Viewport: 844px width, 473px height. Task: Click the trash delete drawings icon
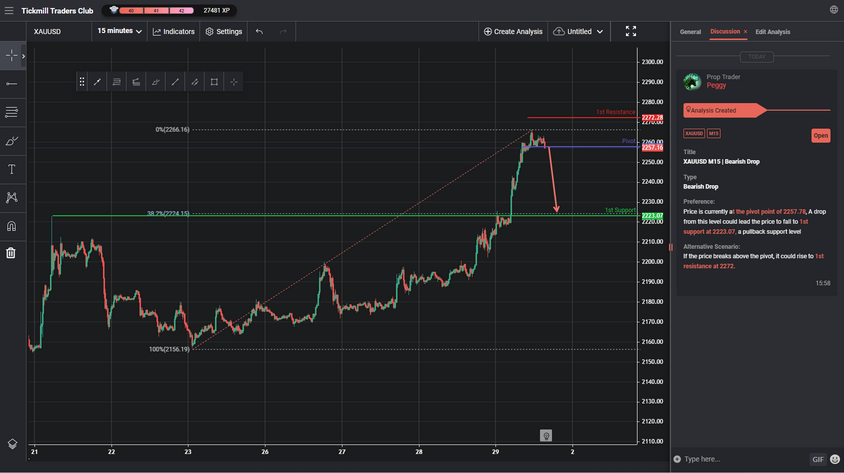(11, 253)
